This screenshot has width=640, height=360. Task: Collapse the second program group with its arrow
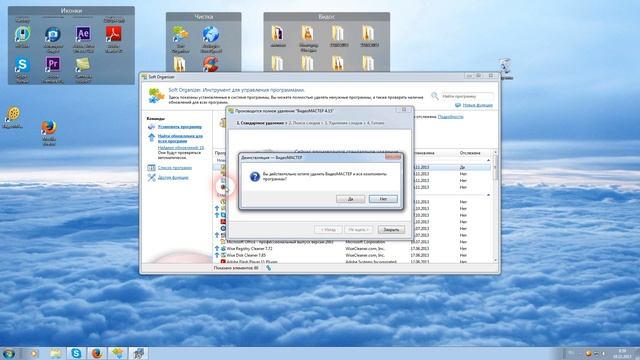coord(489,195)
